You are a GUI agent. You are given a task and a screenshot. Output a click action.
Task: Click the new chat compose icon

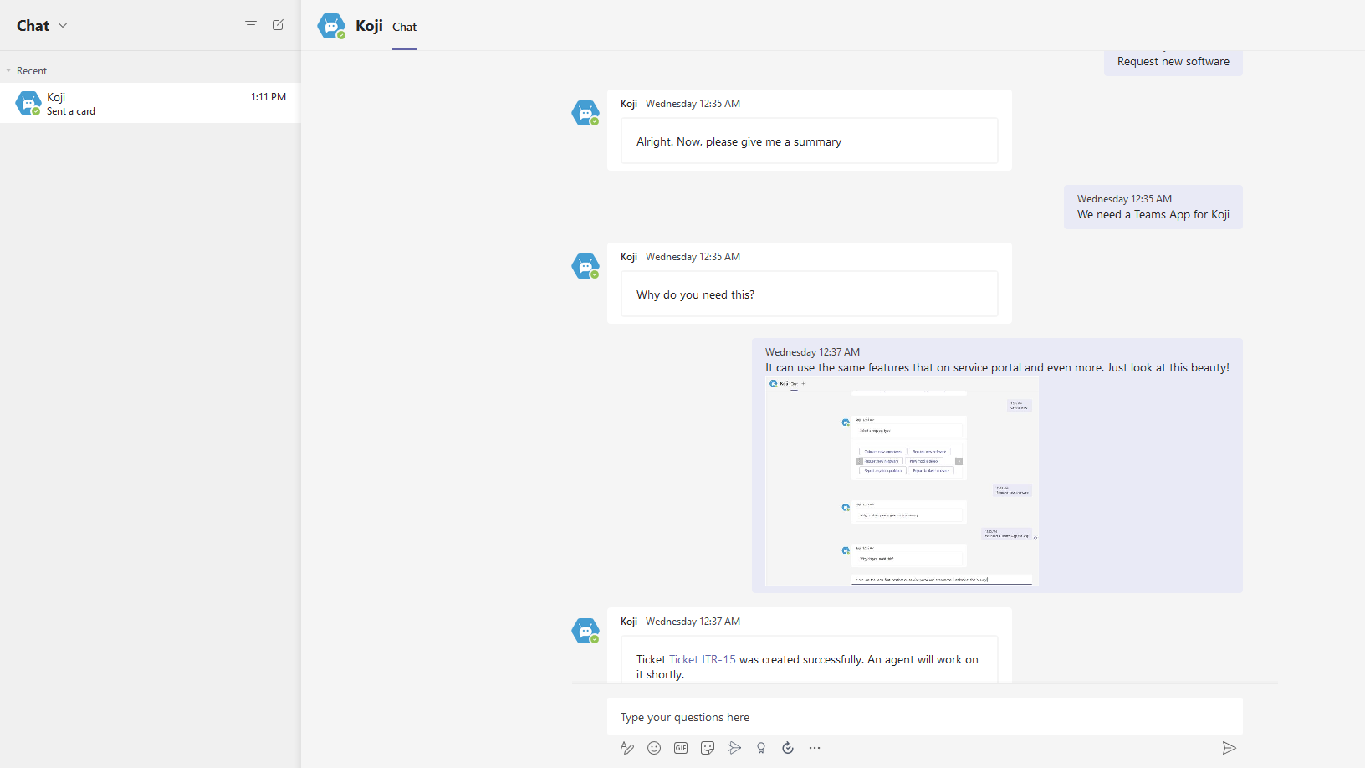[x=279, y=25]
